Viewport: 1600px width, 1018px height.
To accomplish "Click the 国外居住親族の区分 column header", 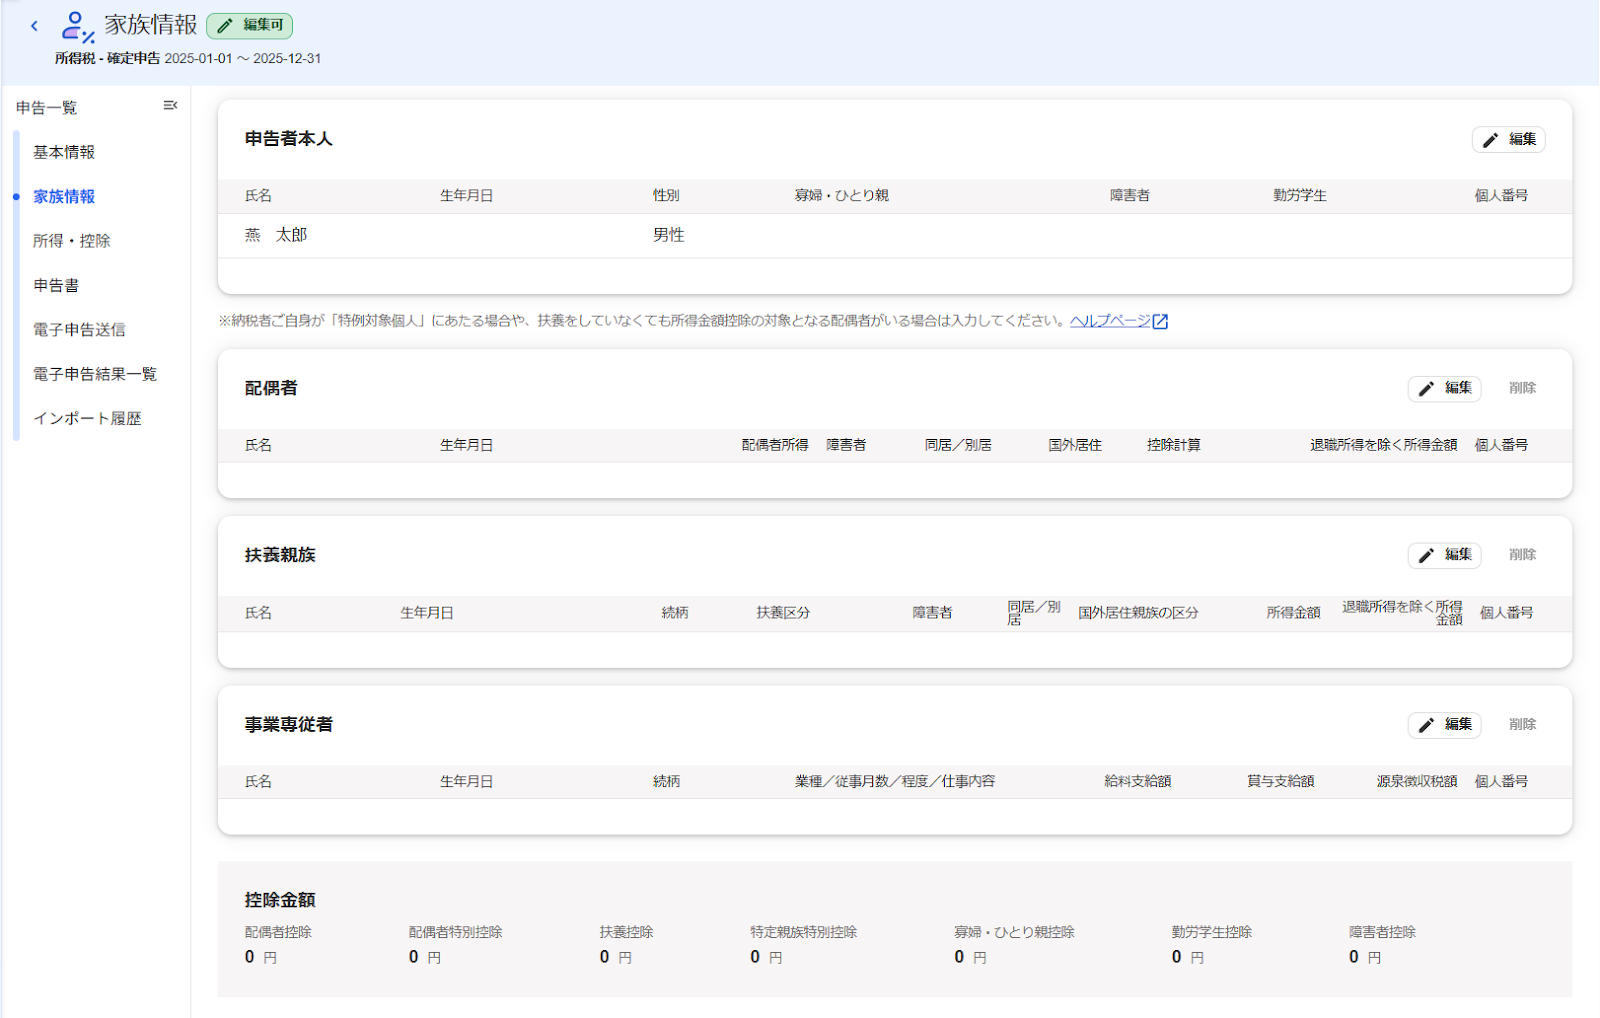I will (x=1138, y=613).
